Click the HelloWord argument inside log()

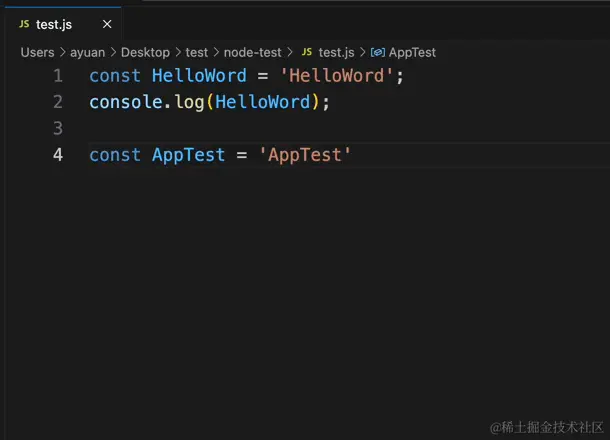(263, 102)
